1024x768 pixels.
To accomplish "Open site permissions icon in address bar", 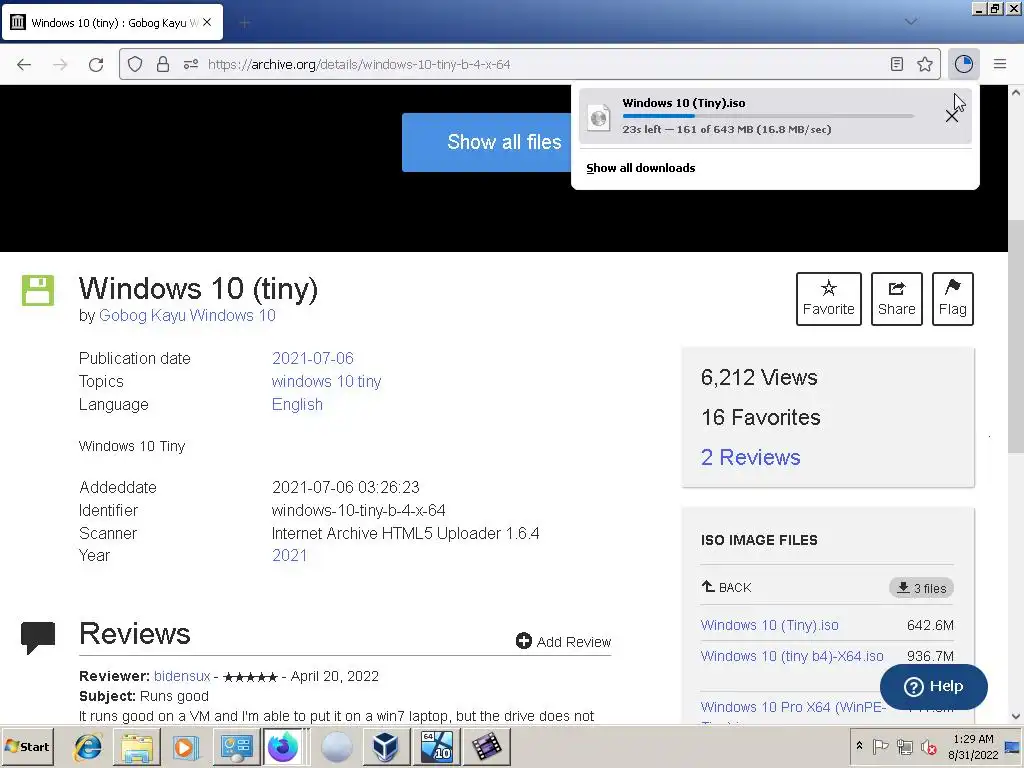I will click(x=191, y=64).
